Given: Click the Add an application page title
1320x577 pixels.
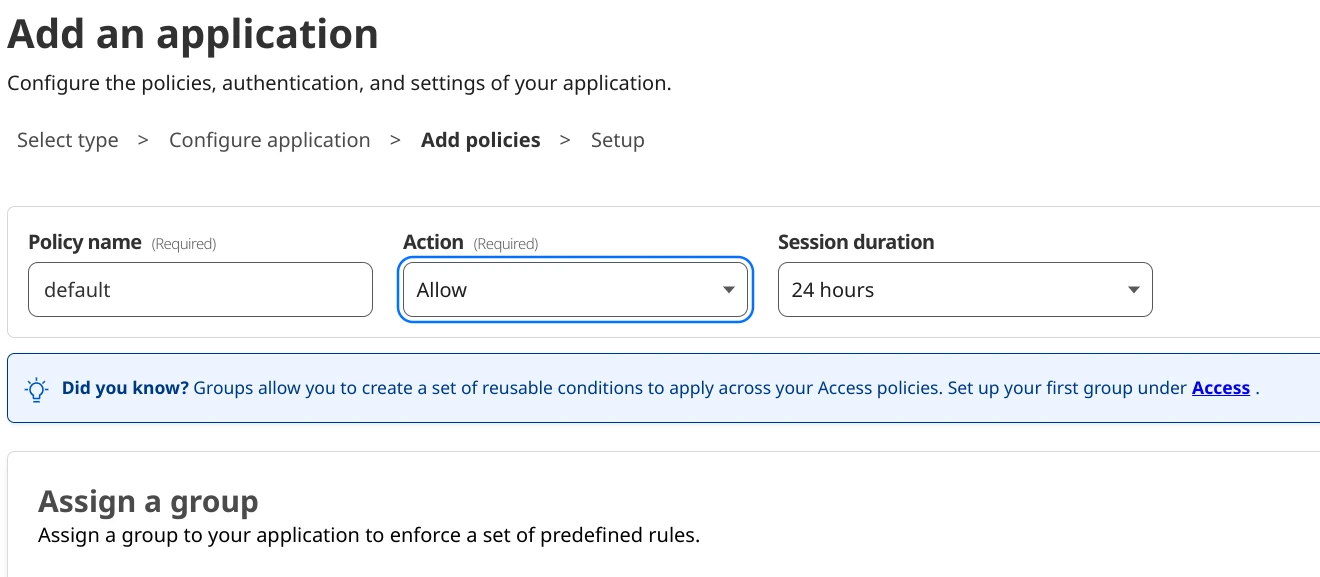Looking at the screenshot, I should click(193, 34).
